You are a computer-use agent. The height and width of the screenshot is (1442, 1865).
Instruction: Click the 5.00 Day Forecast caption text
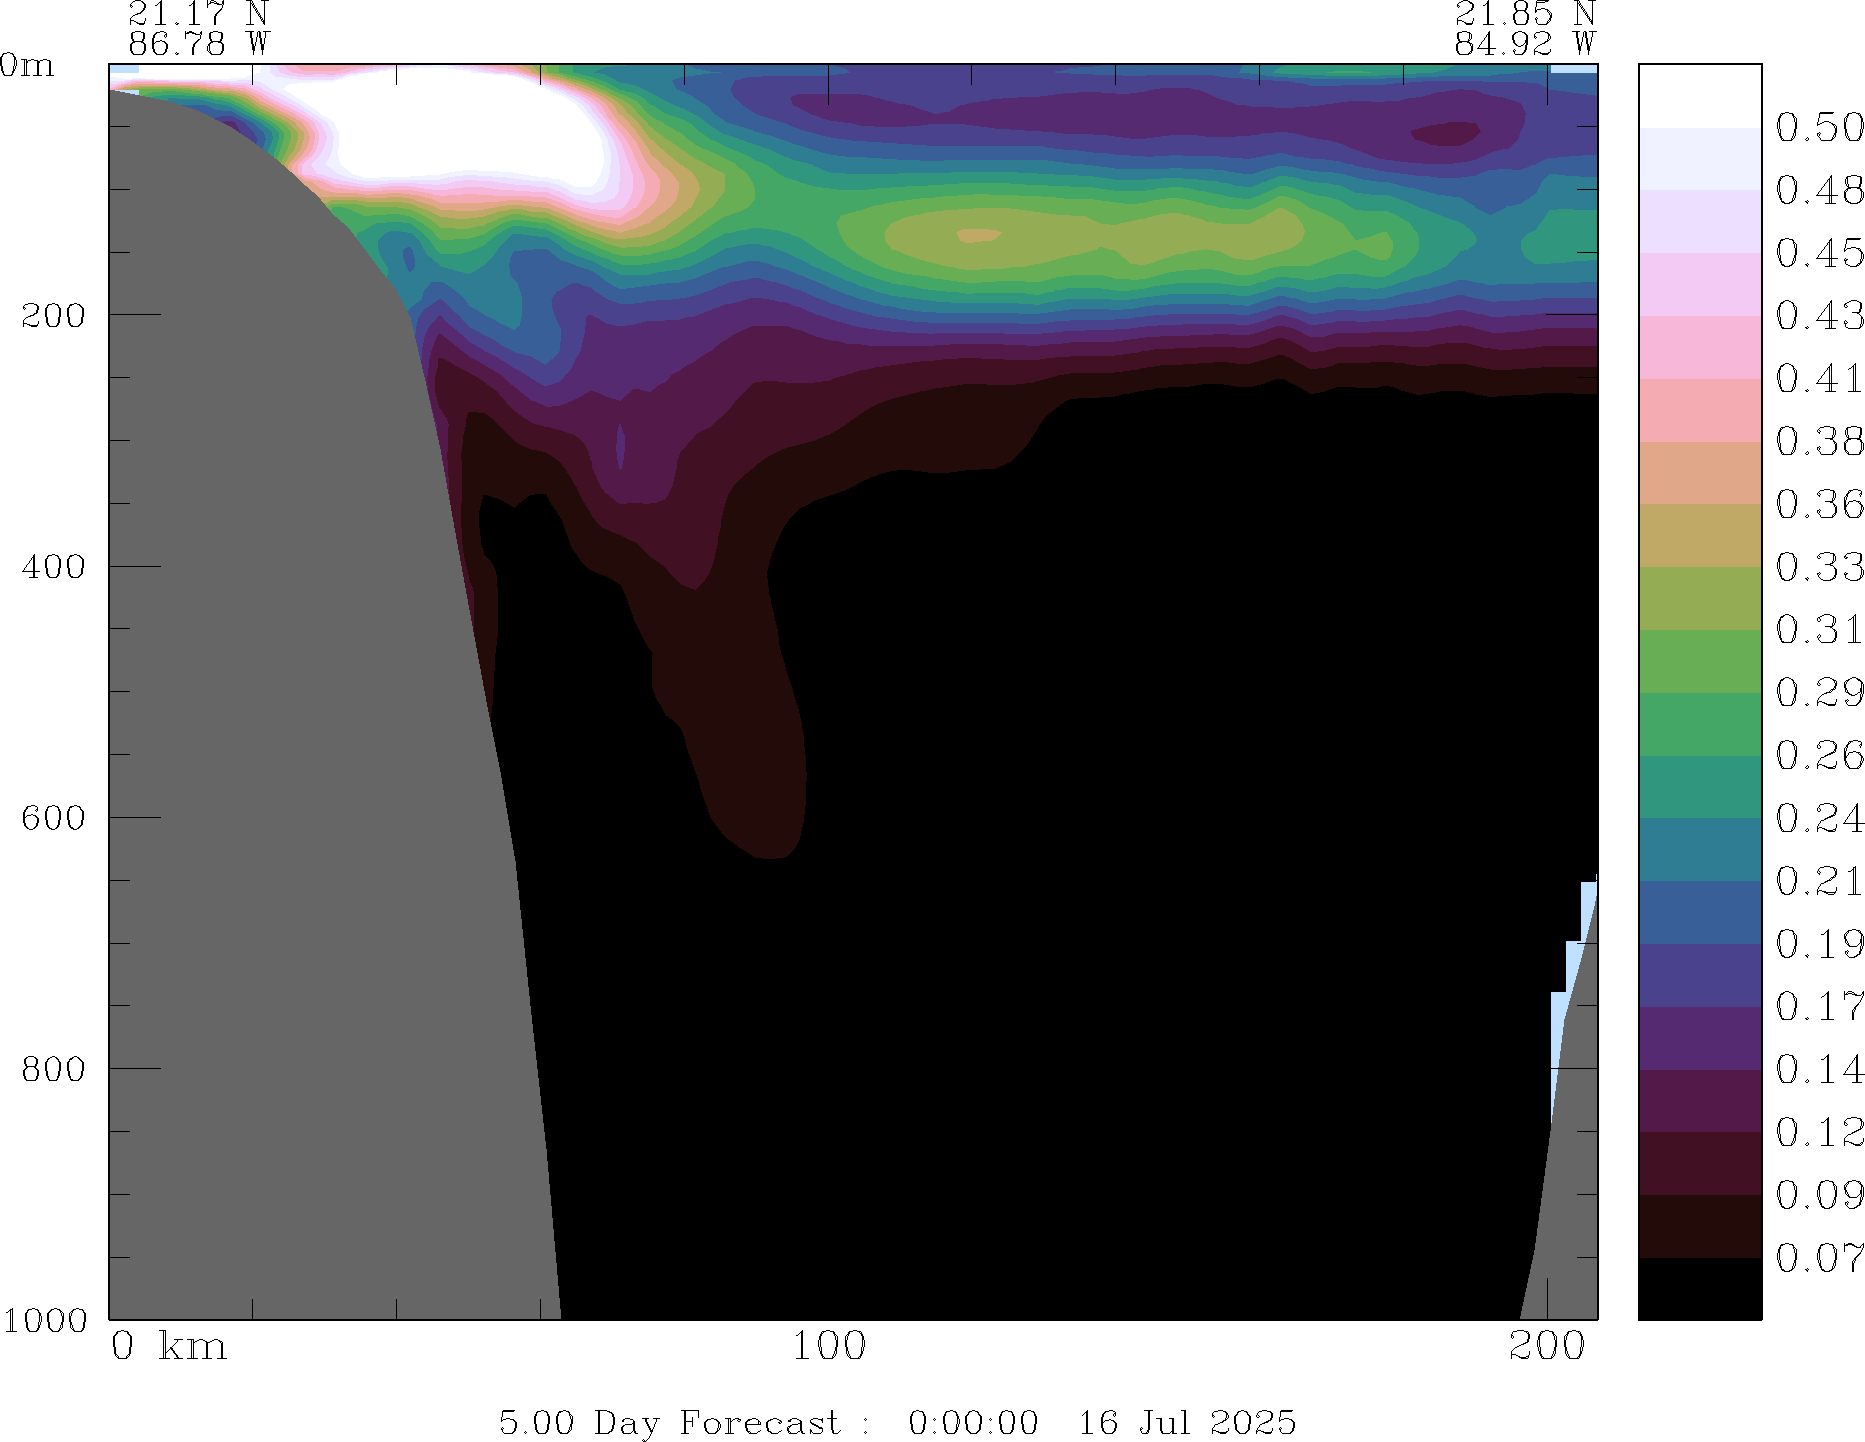[669, 1422]
